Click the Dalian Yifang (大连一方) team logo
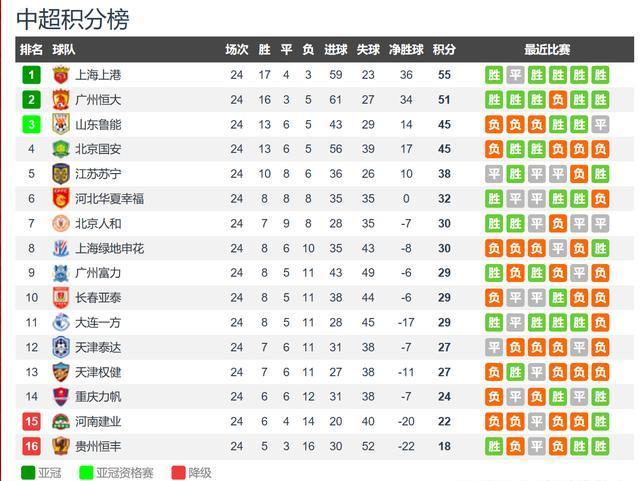This screenshot has width=640, height=481. coord(60,322)
